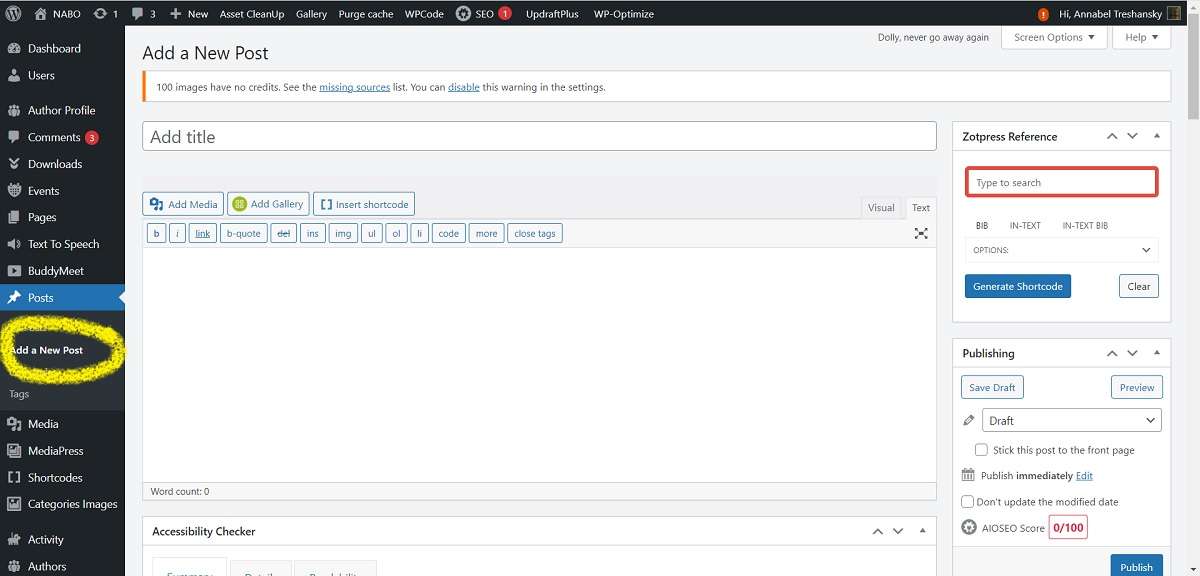This screenshot has height=576, width=1200.
Task: Open the Draft status dropdown
Action: click(1071, 421)
